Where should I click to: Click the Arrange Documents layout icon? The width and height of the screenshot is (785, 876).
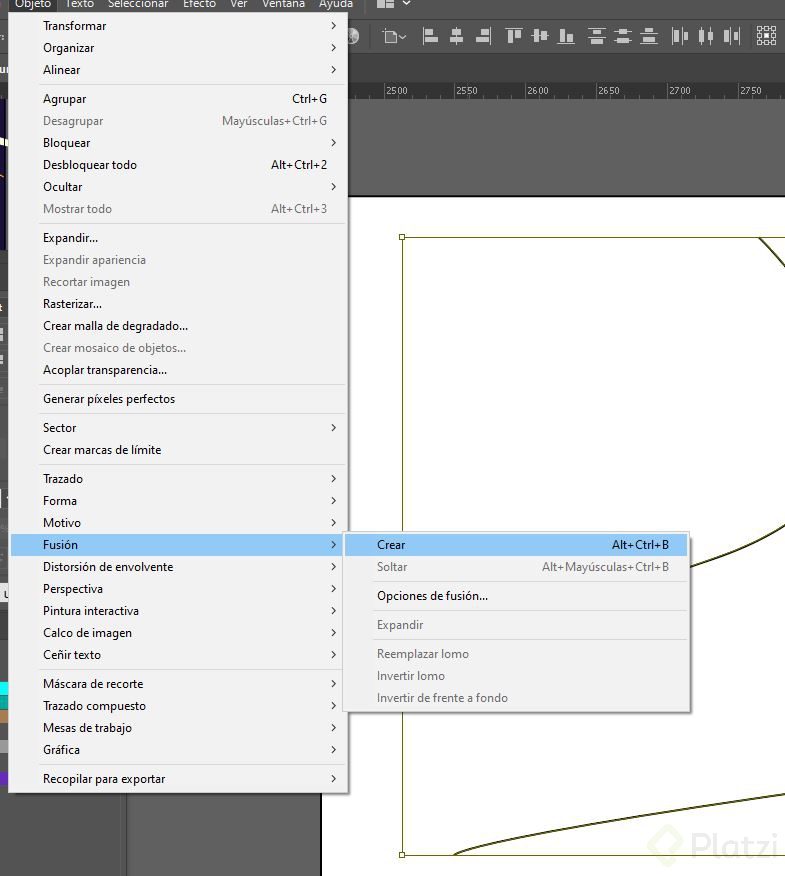(x=385, y=4)
